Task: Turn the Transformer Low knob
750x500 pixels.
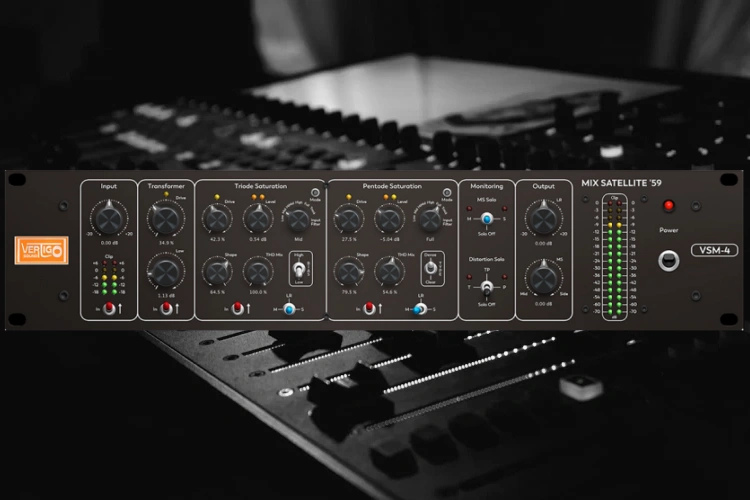Action: [x=166, y=272]
